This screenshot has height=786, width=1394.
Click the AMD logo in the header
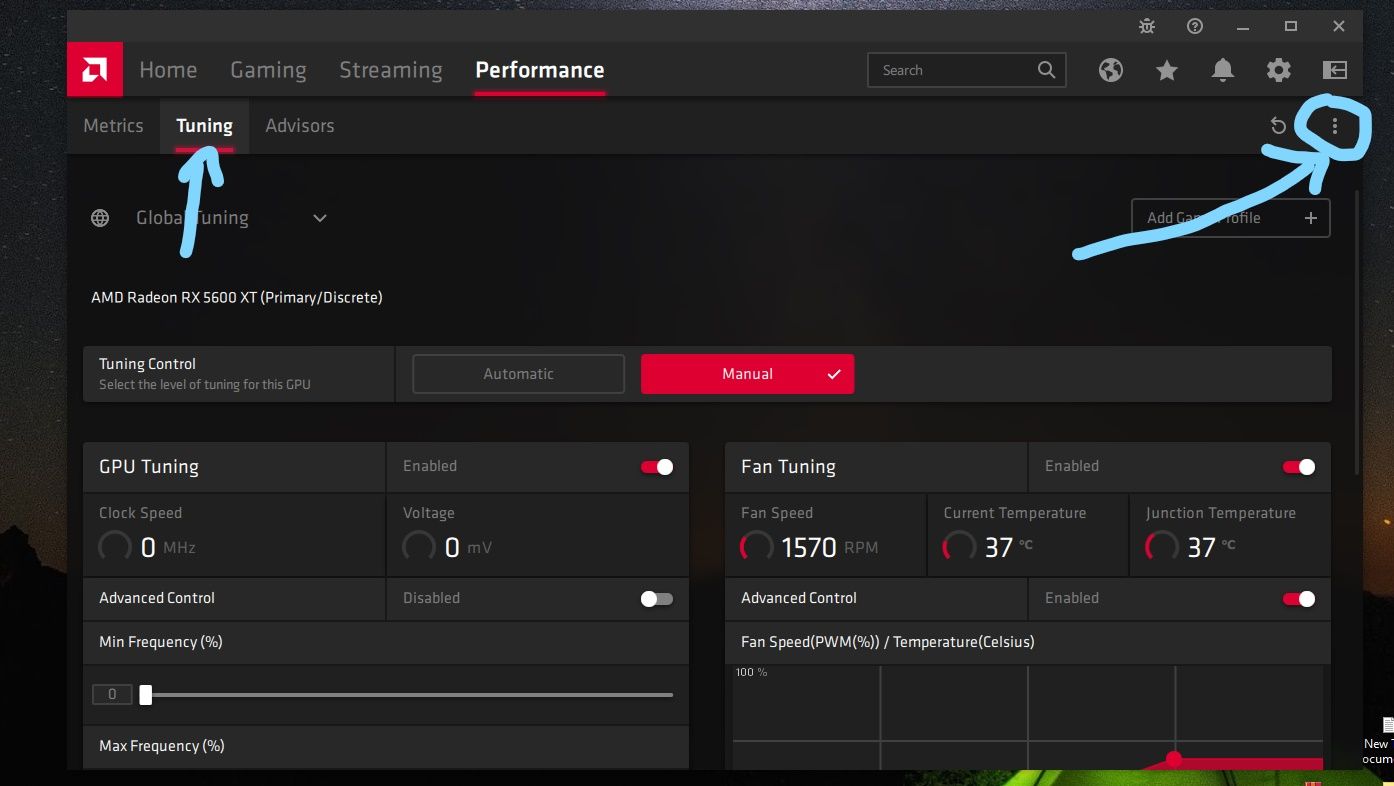95,70
